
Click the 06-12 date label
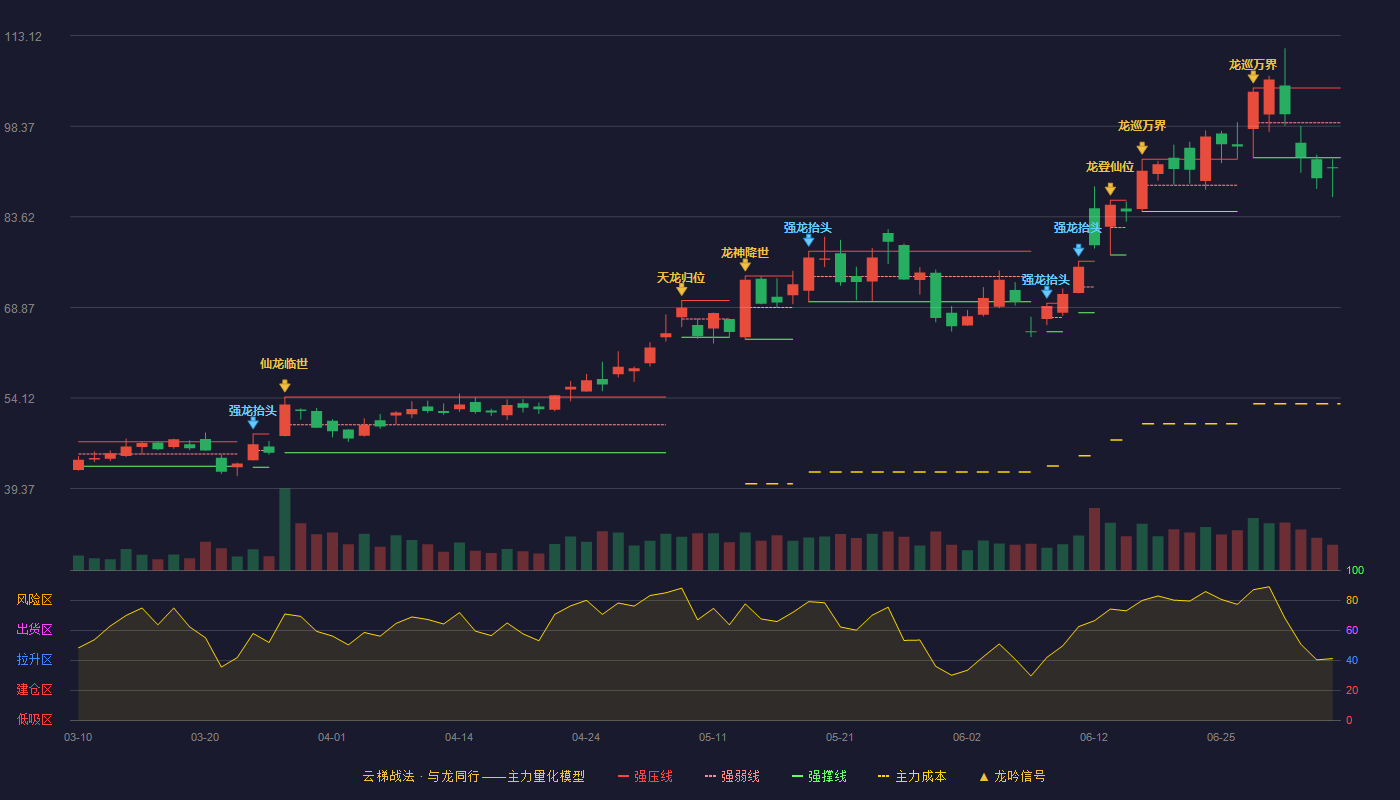(1094, 737)
